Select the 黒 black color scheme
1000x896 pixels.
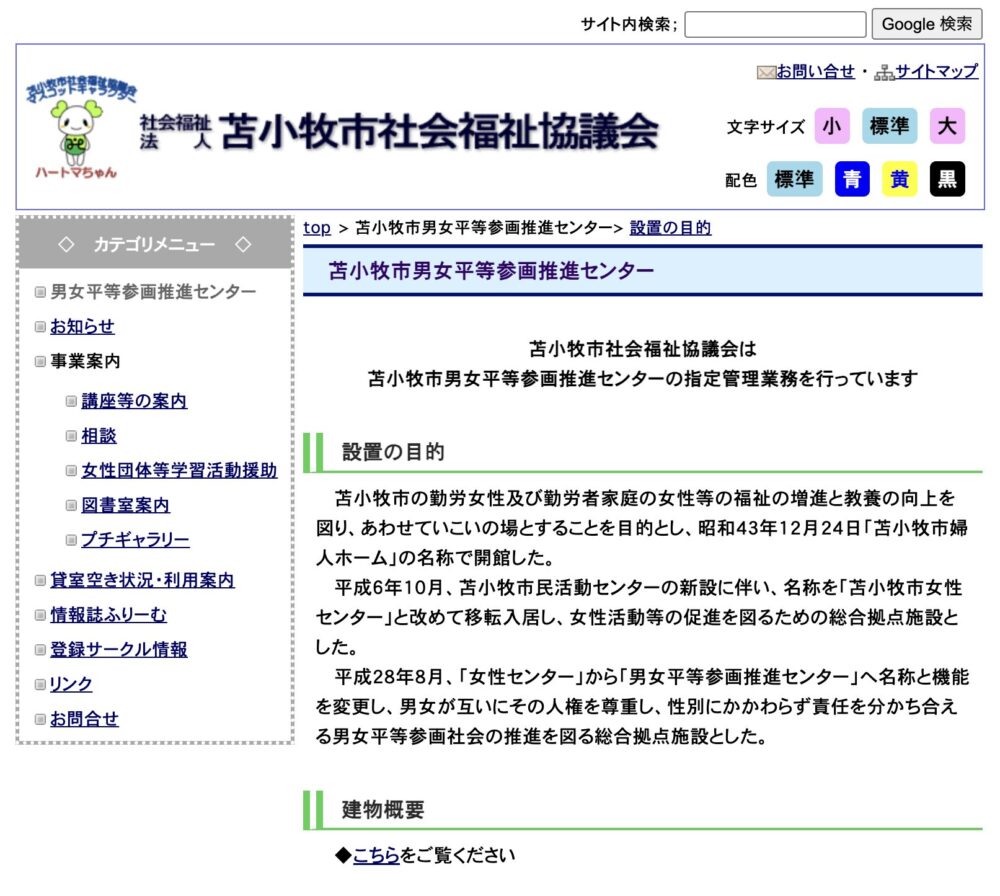[x=947, y=179]
